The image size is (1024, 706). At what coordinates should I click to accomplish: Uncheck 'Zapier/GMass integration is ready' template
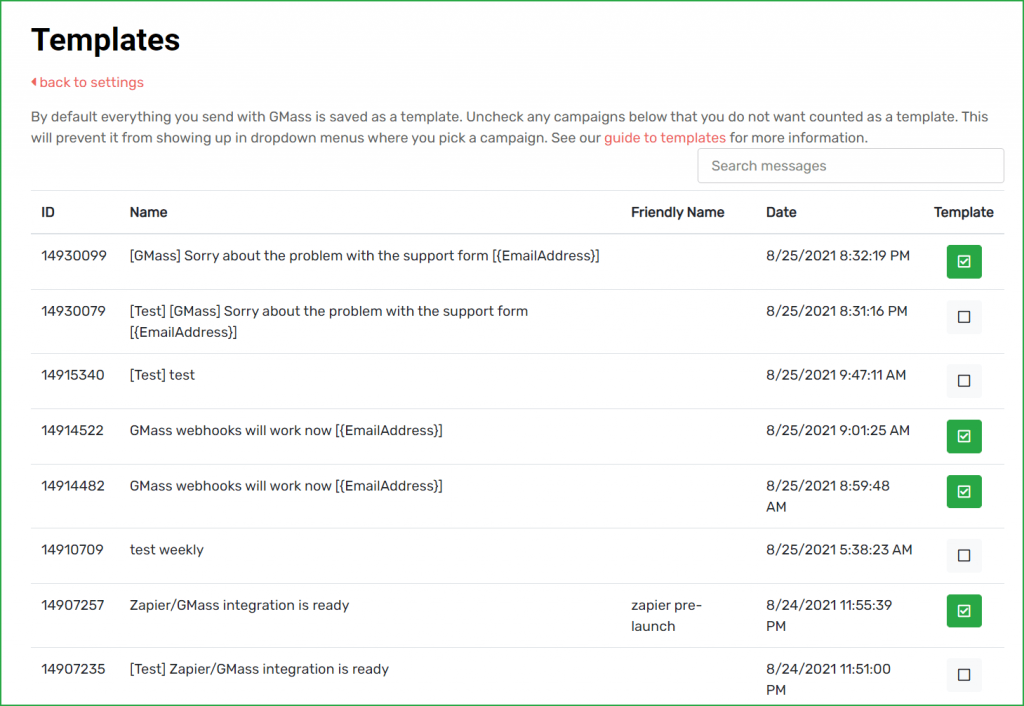963,610
